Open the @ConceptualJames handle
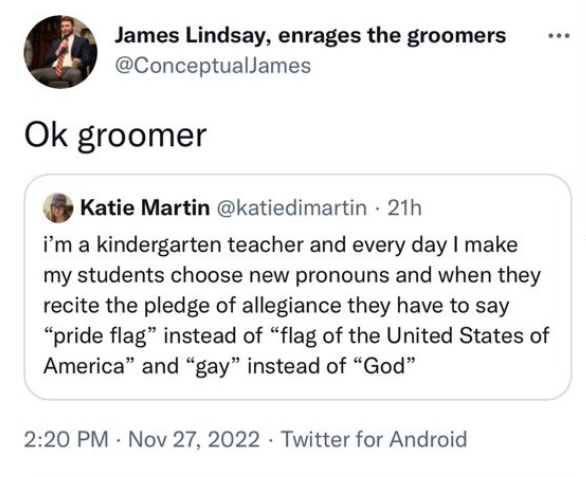 click(213, 66)
